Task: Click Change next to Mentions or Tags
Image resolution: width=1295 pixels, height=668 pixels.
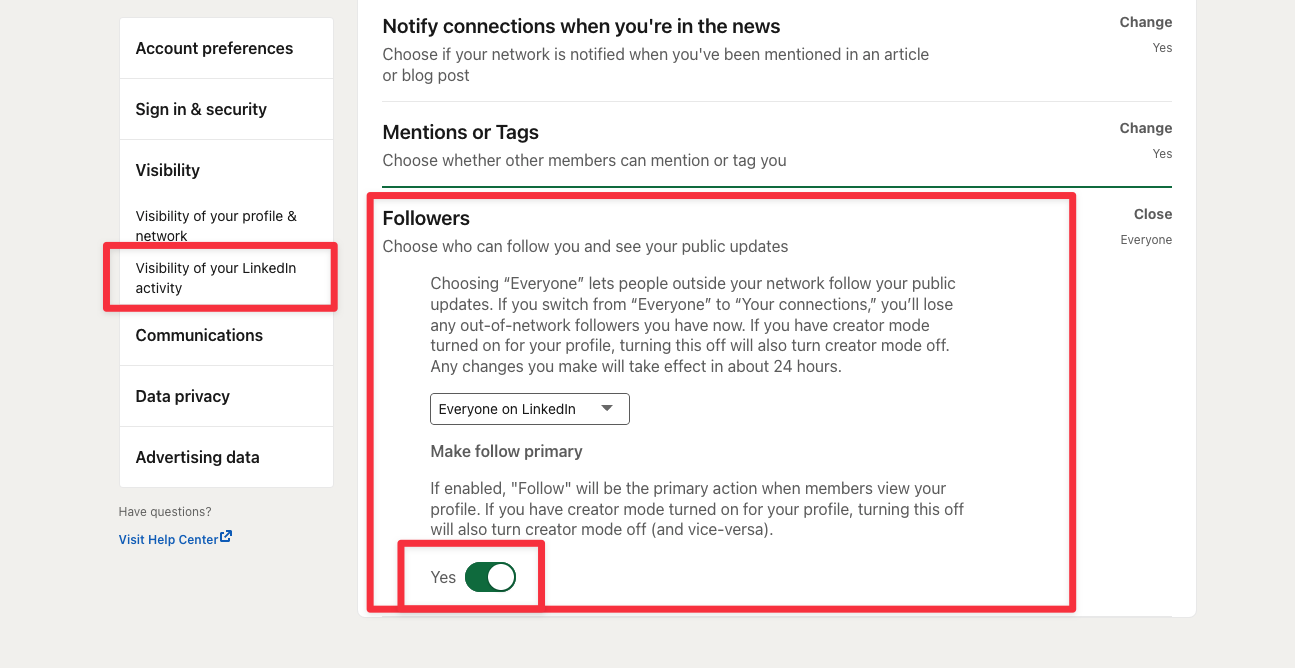Action: [1146, 128]
